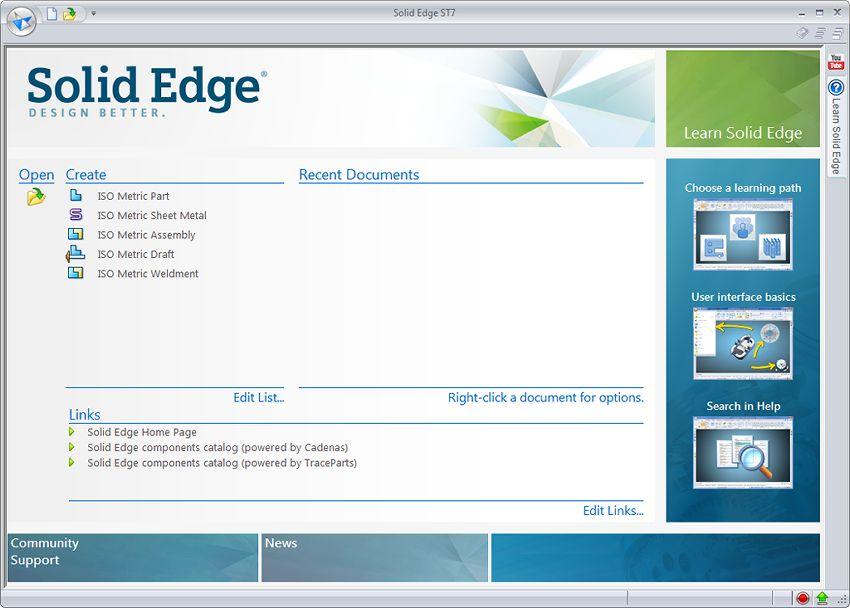
Task: Create a new ISO Metric Assembly
Action: click(x=146, y=235)
